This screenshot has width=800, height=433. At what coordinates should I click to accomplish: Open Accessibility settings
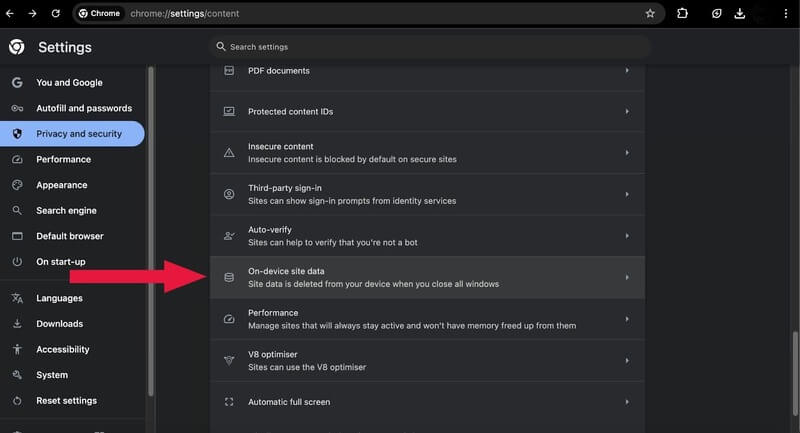pos(72,349)
